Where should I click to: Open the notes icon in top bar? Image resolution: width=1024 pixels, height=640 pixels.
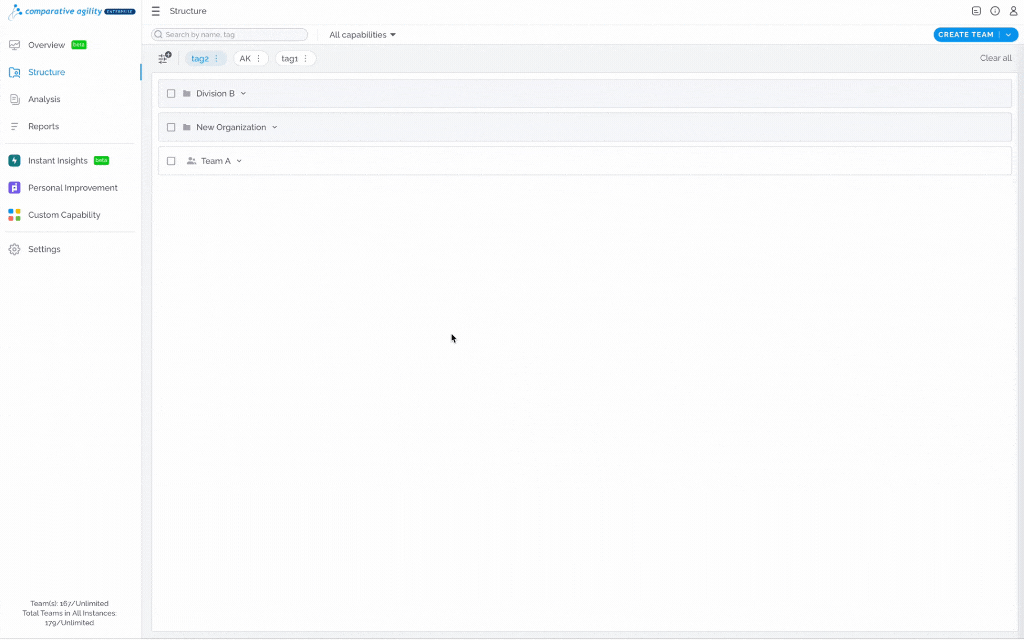point(976,11)
